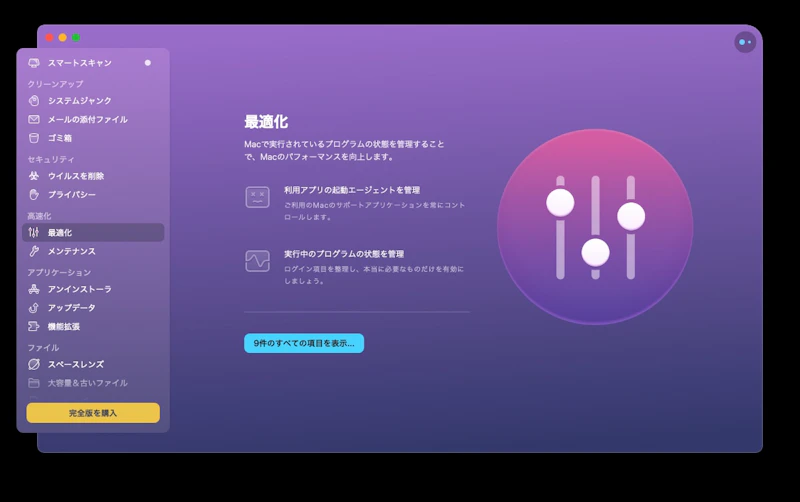Viewport: 800px width, 502px height.
Task: Open the assistant dots icon at top right
Action: point(745,42)
